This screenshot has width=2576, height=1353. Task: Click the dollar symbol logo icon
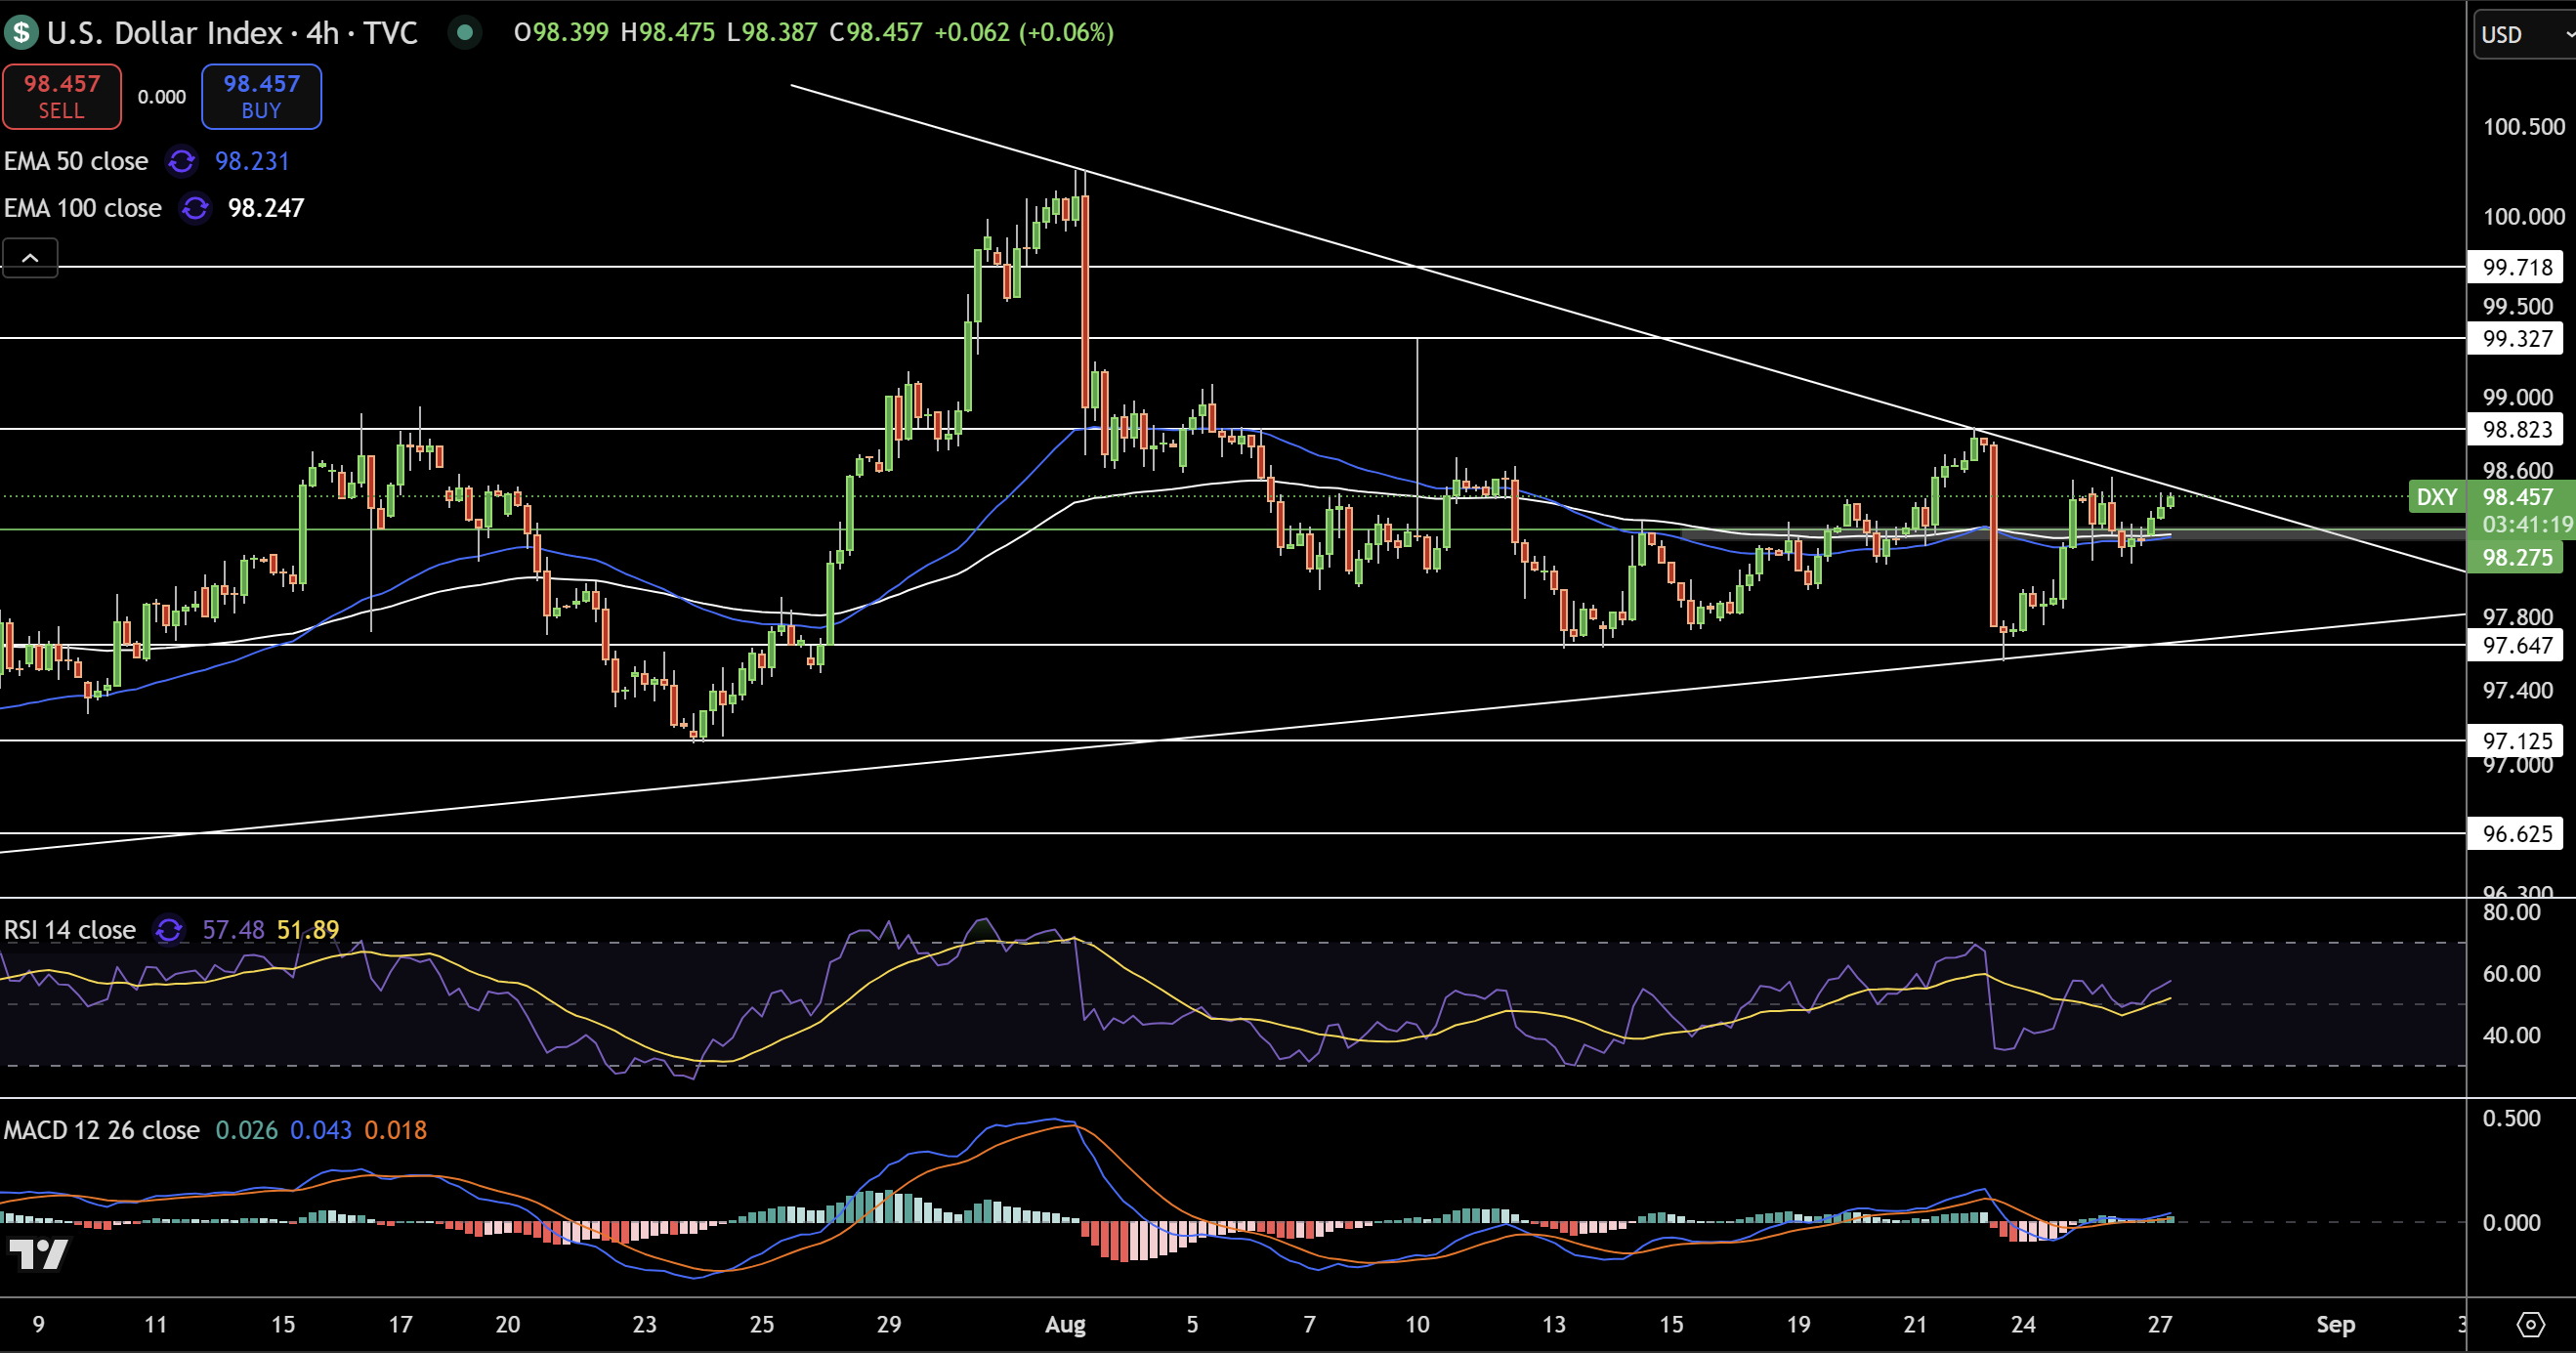coord(21,33)
